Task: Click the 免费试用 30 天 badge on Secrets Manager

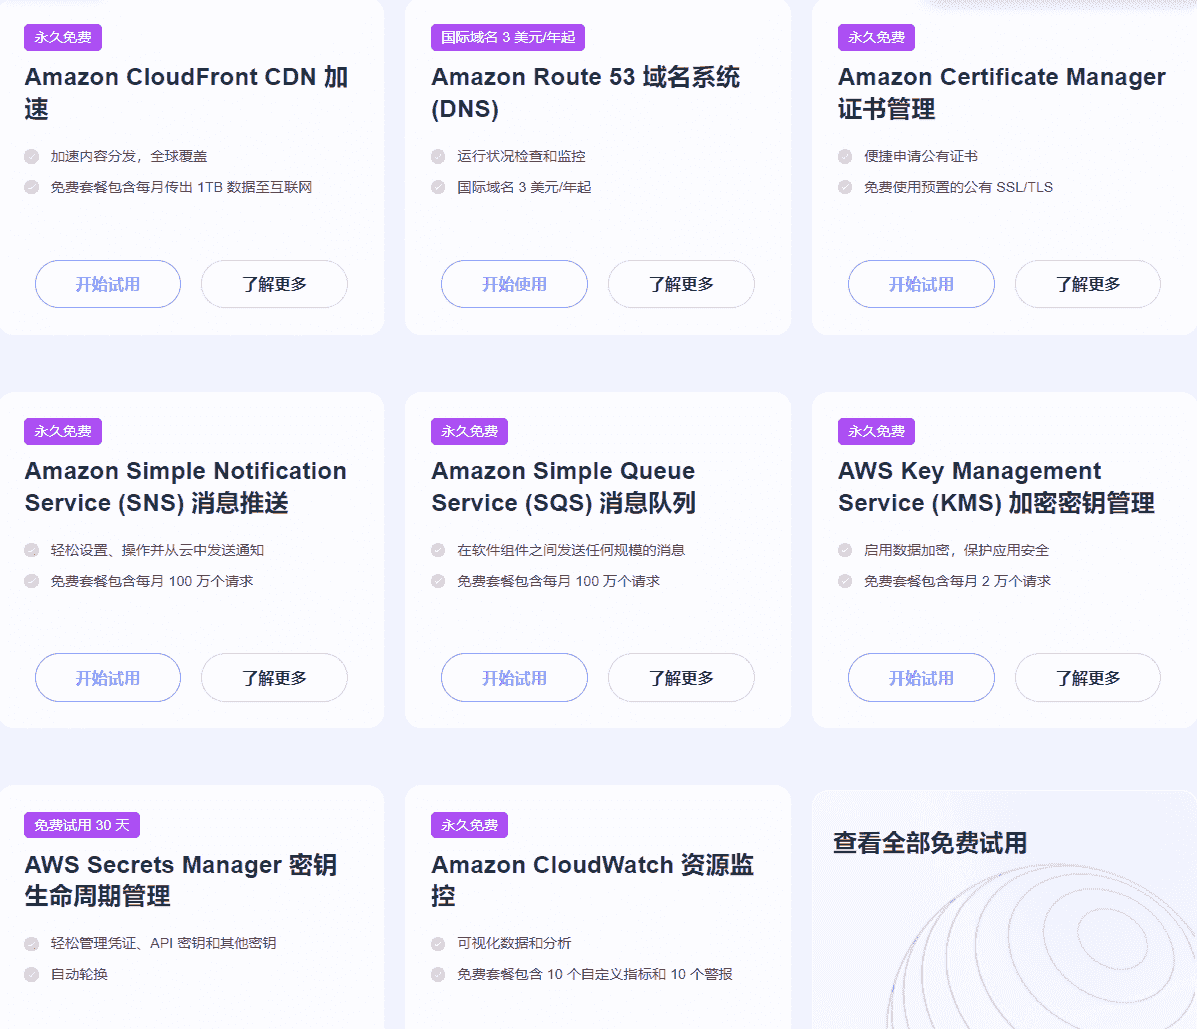Action: [82, 825]
